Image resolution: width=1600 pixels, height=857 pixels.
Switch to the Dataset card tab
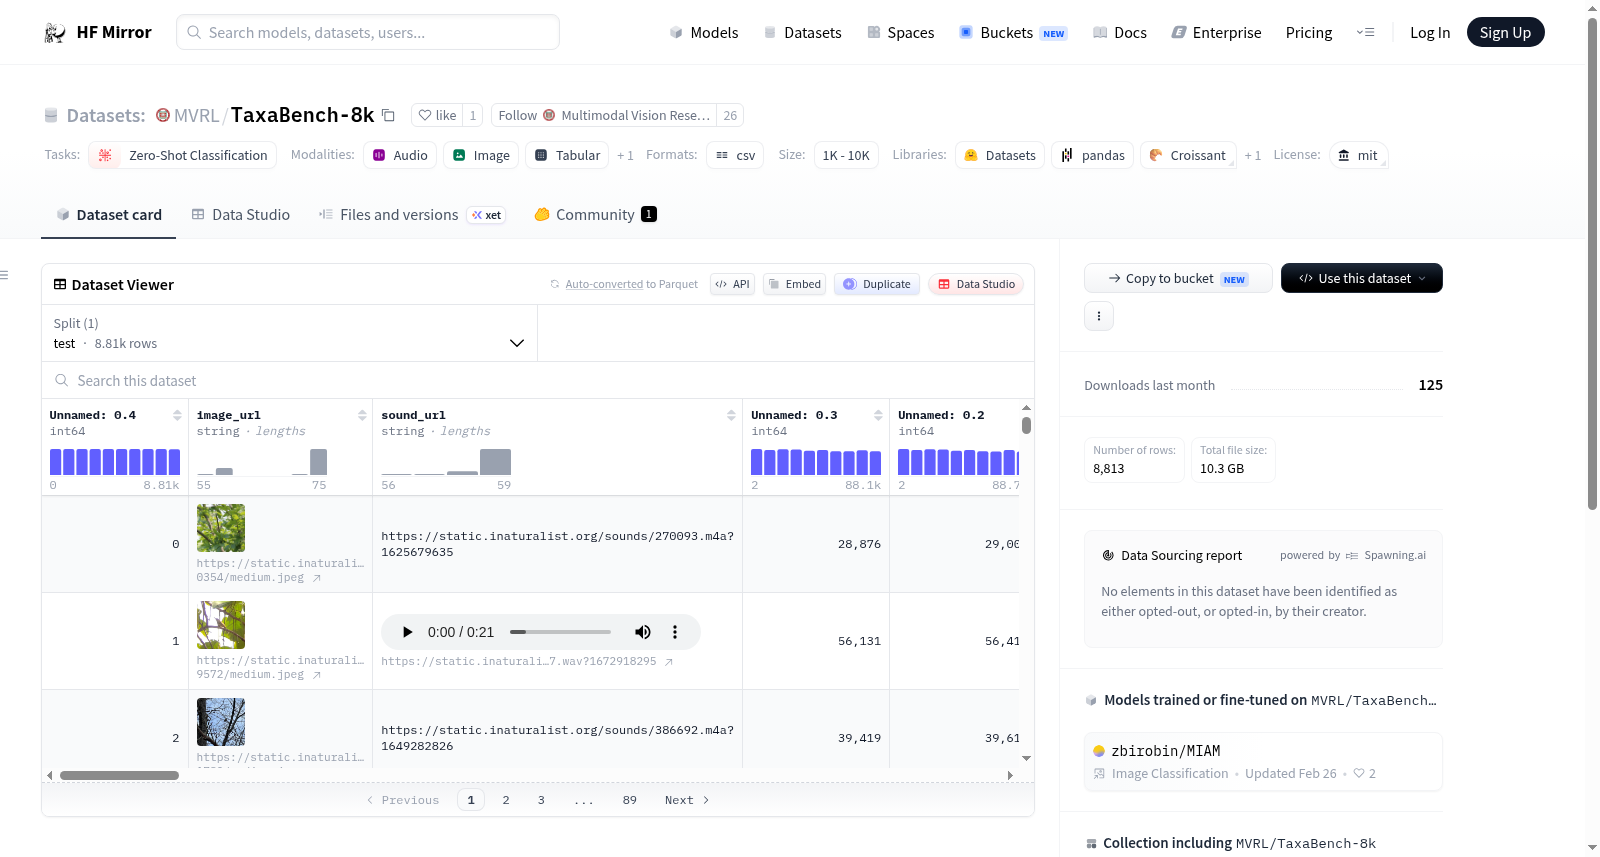click(109, 215)
